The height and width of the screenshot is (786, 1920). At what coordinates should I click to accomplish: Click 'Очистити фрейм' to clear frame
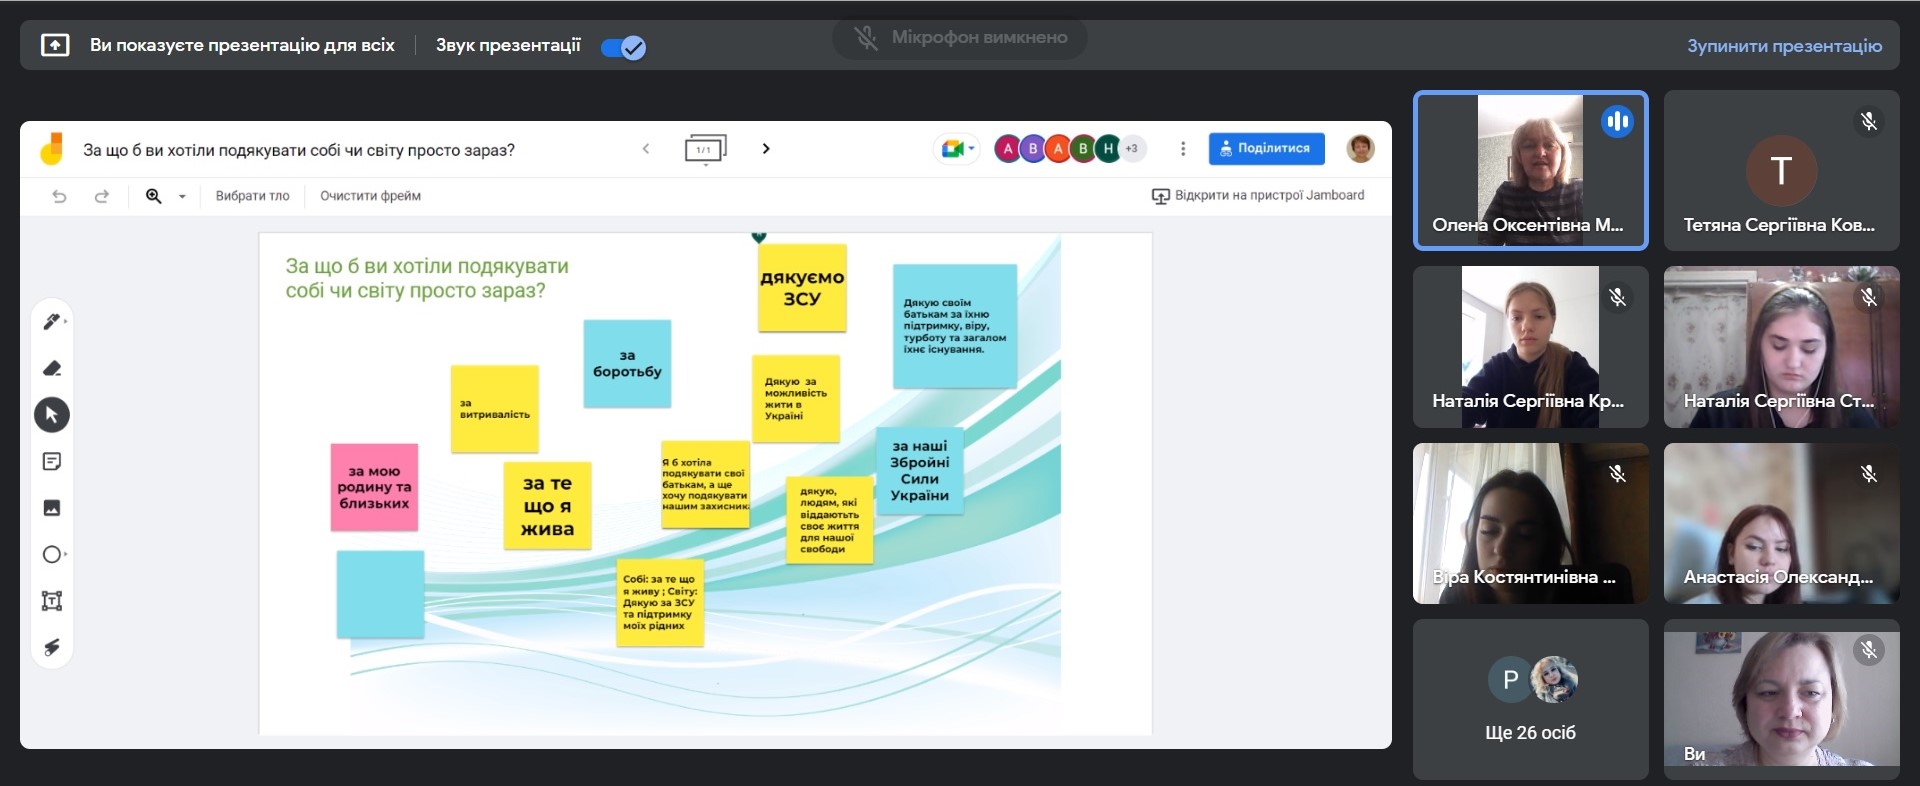coord(370,196)
